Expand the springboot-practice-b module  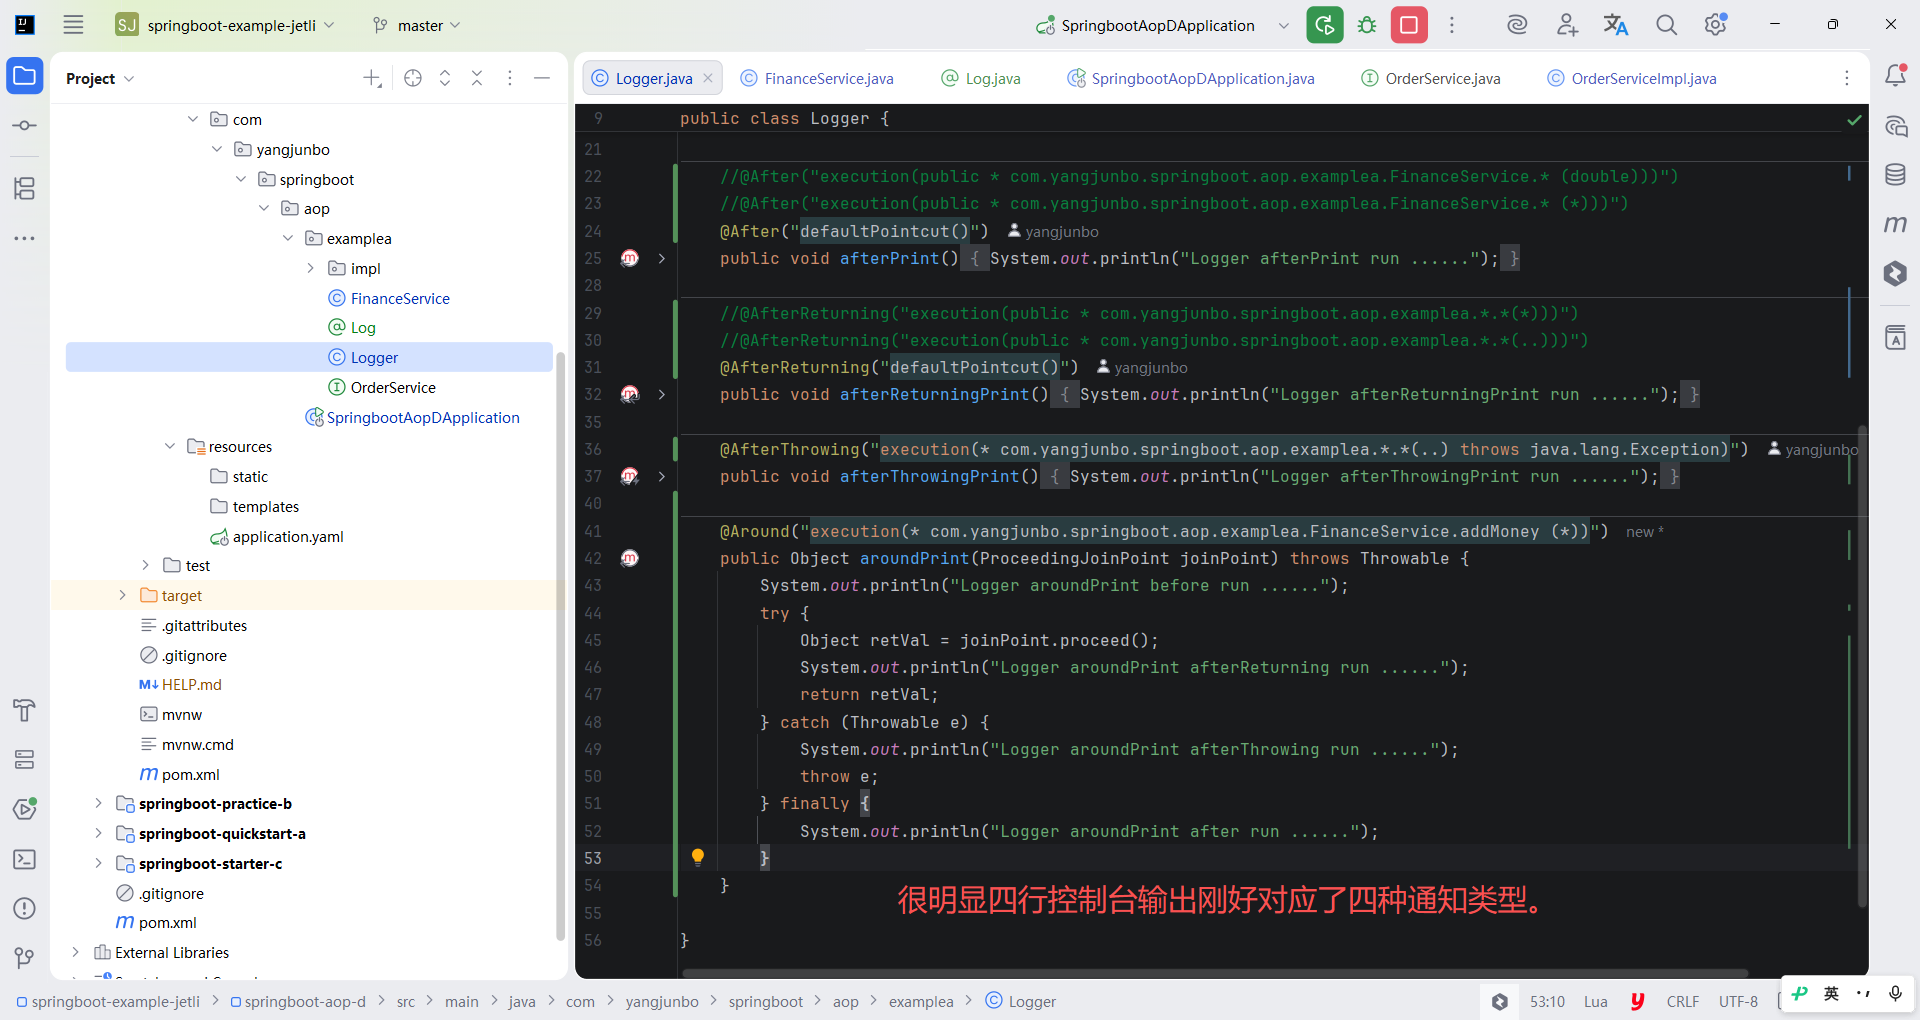click(98, 803)
